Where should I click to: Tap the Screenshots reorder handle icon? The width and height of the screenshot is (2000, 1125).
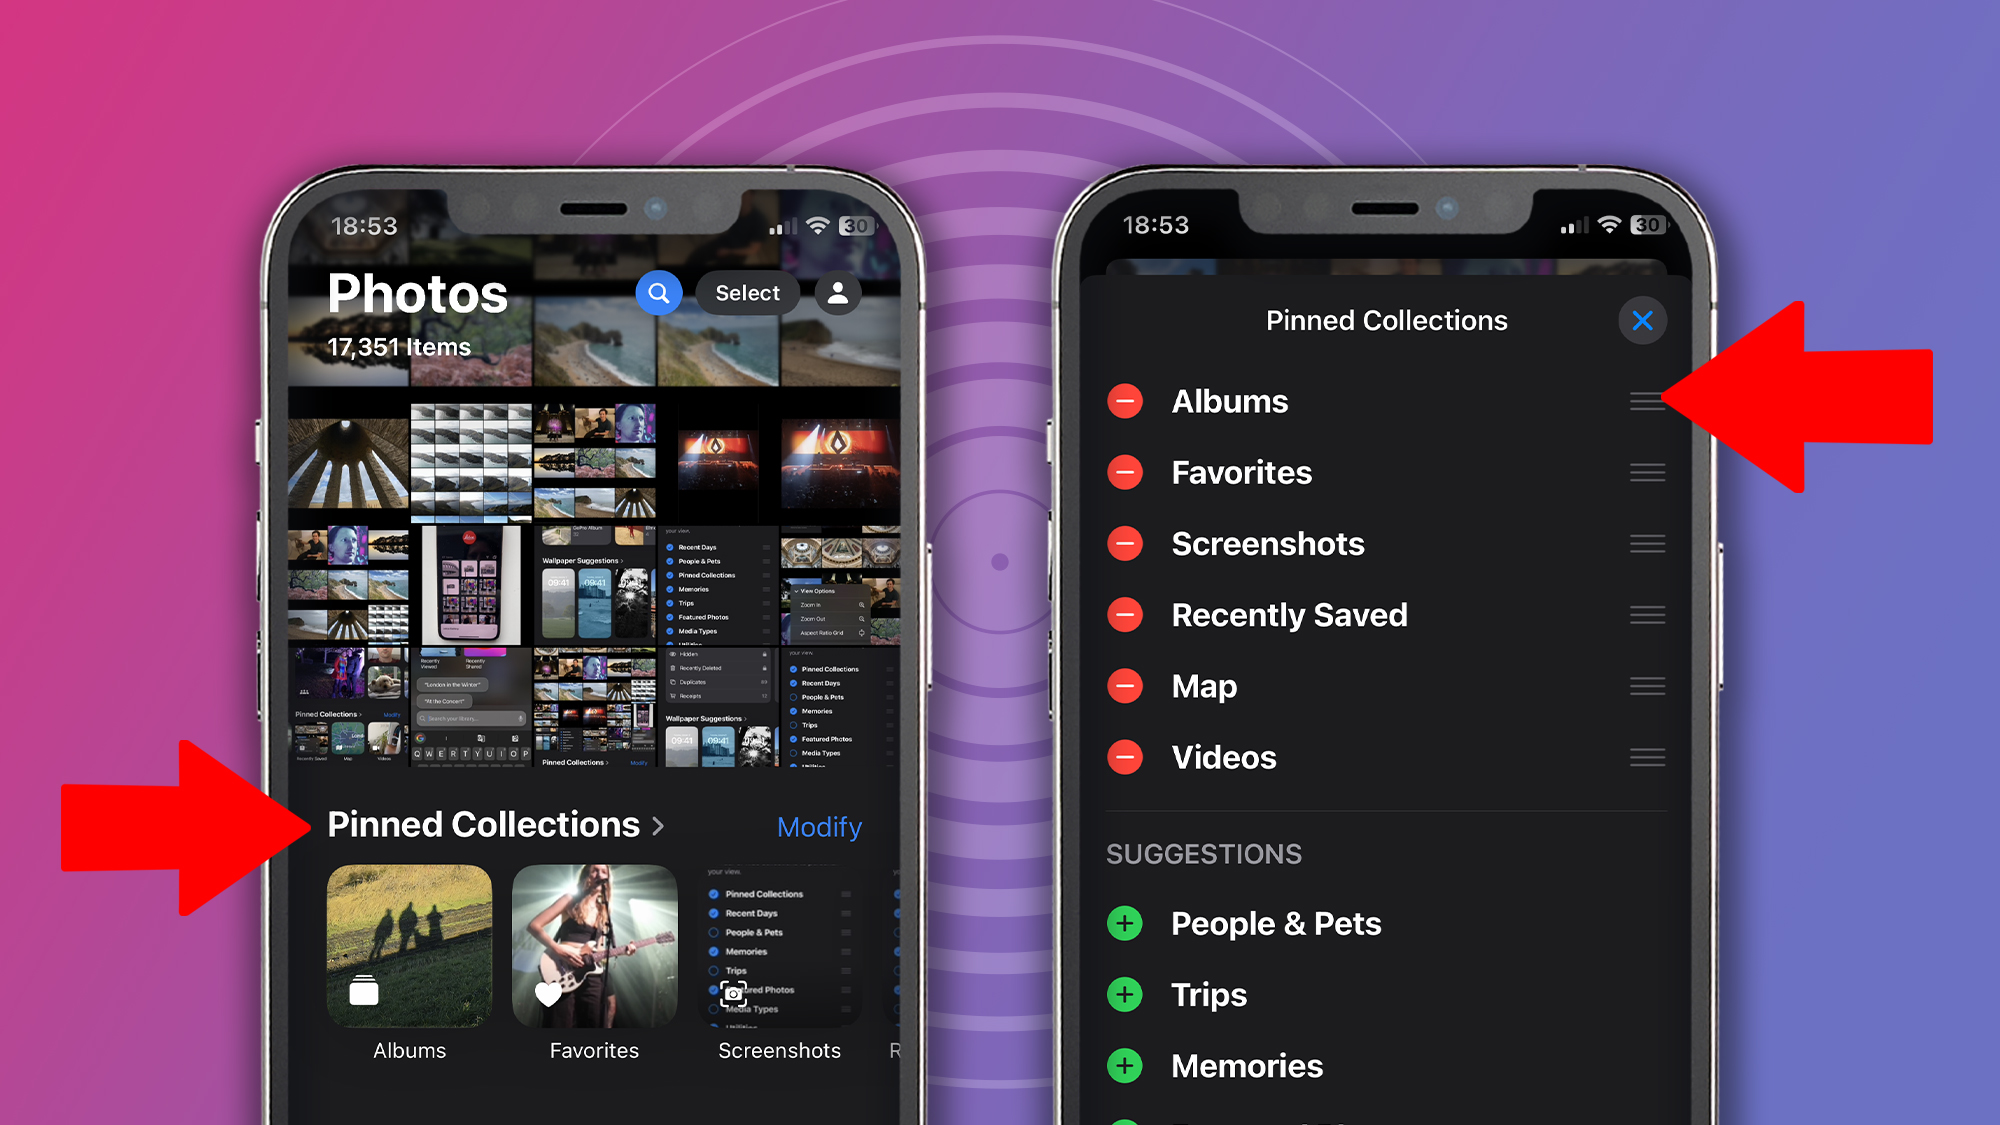[x=1648, y=543]
